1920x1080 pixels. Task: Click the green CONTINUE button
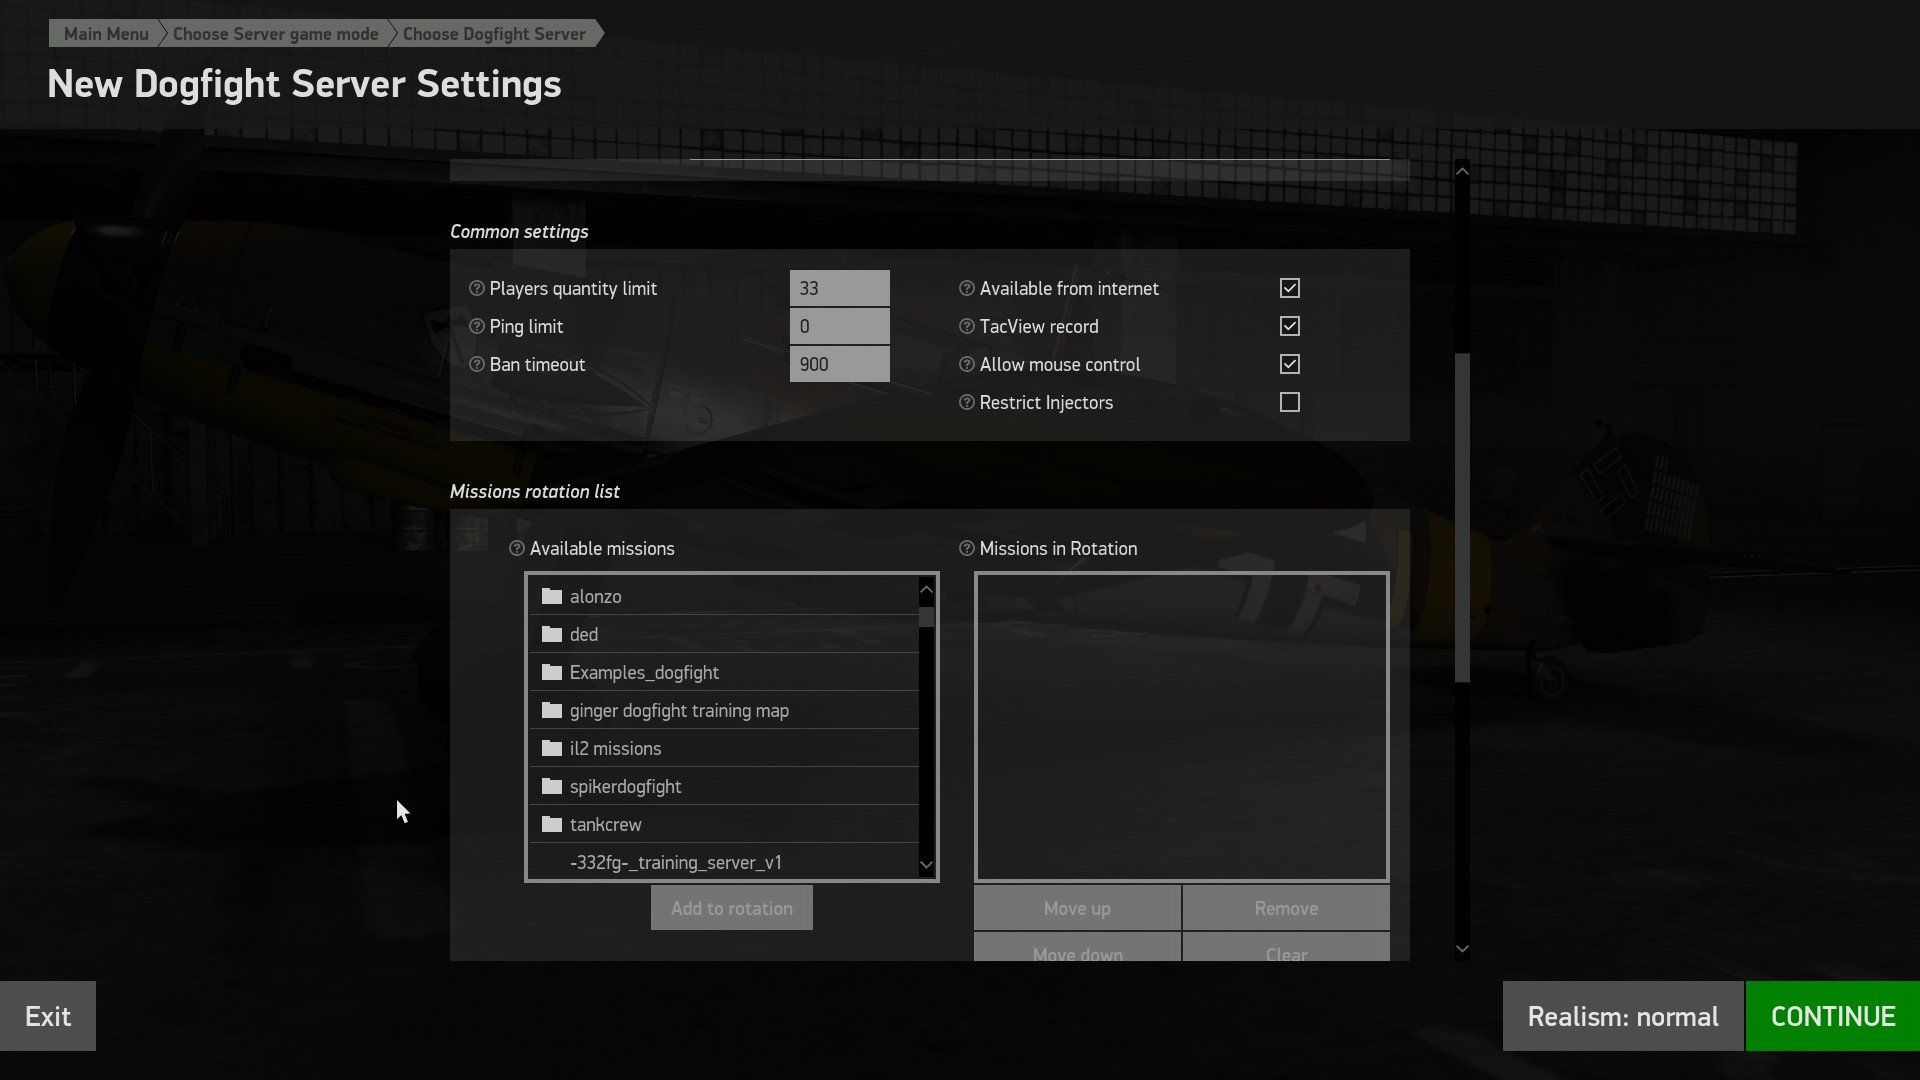1833,1016
